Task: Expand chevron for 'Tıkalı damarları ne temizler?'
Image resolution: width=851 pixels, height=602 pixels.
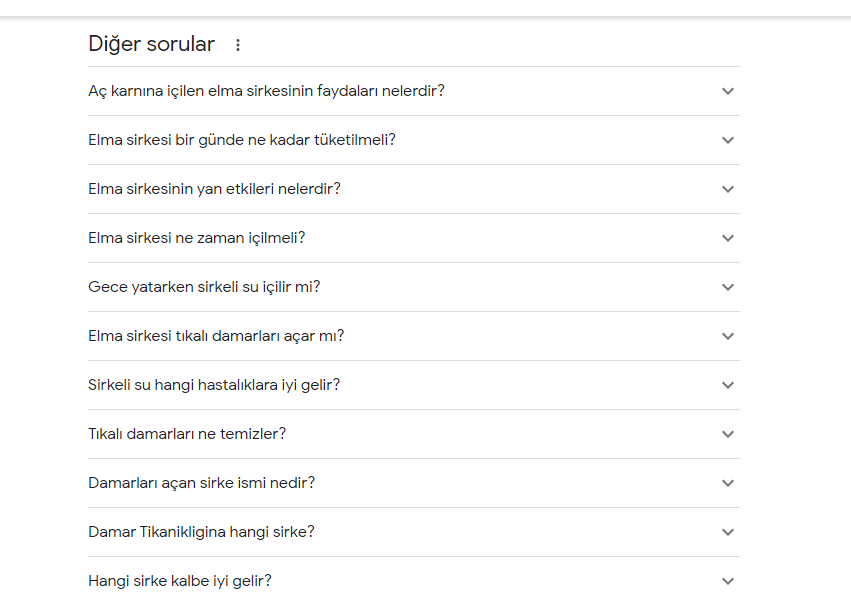Action: (x=728, y=434)
